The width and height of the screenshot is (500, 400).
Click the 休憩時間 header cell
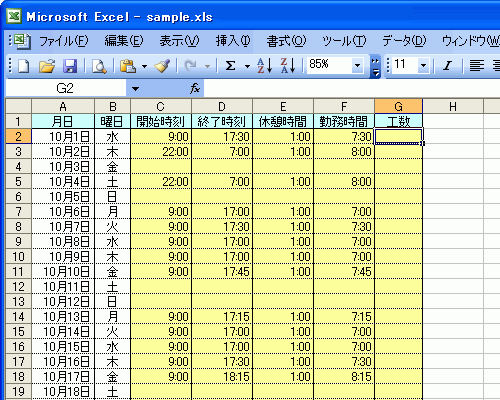[x=283, y=121]
